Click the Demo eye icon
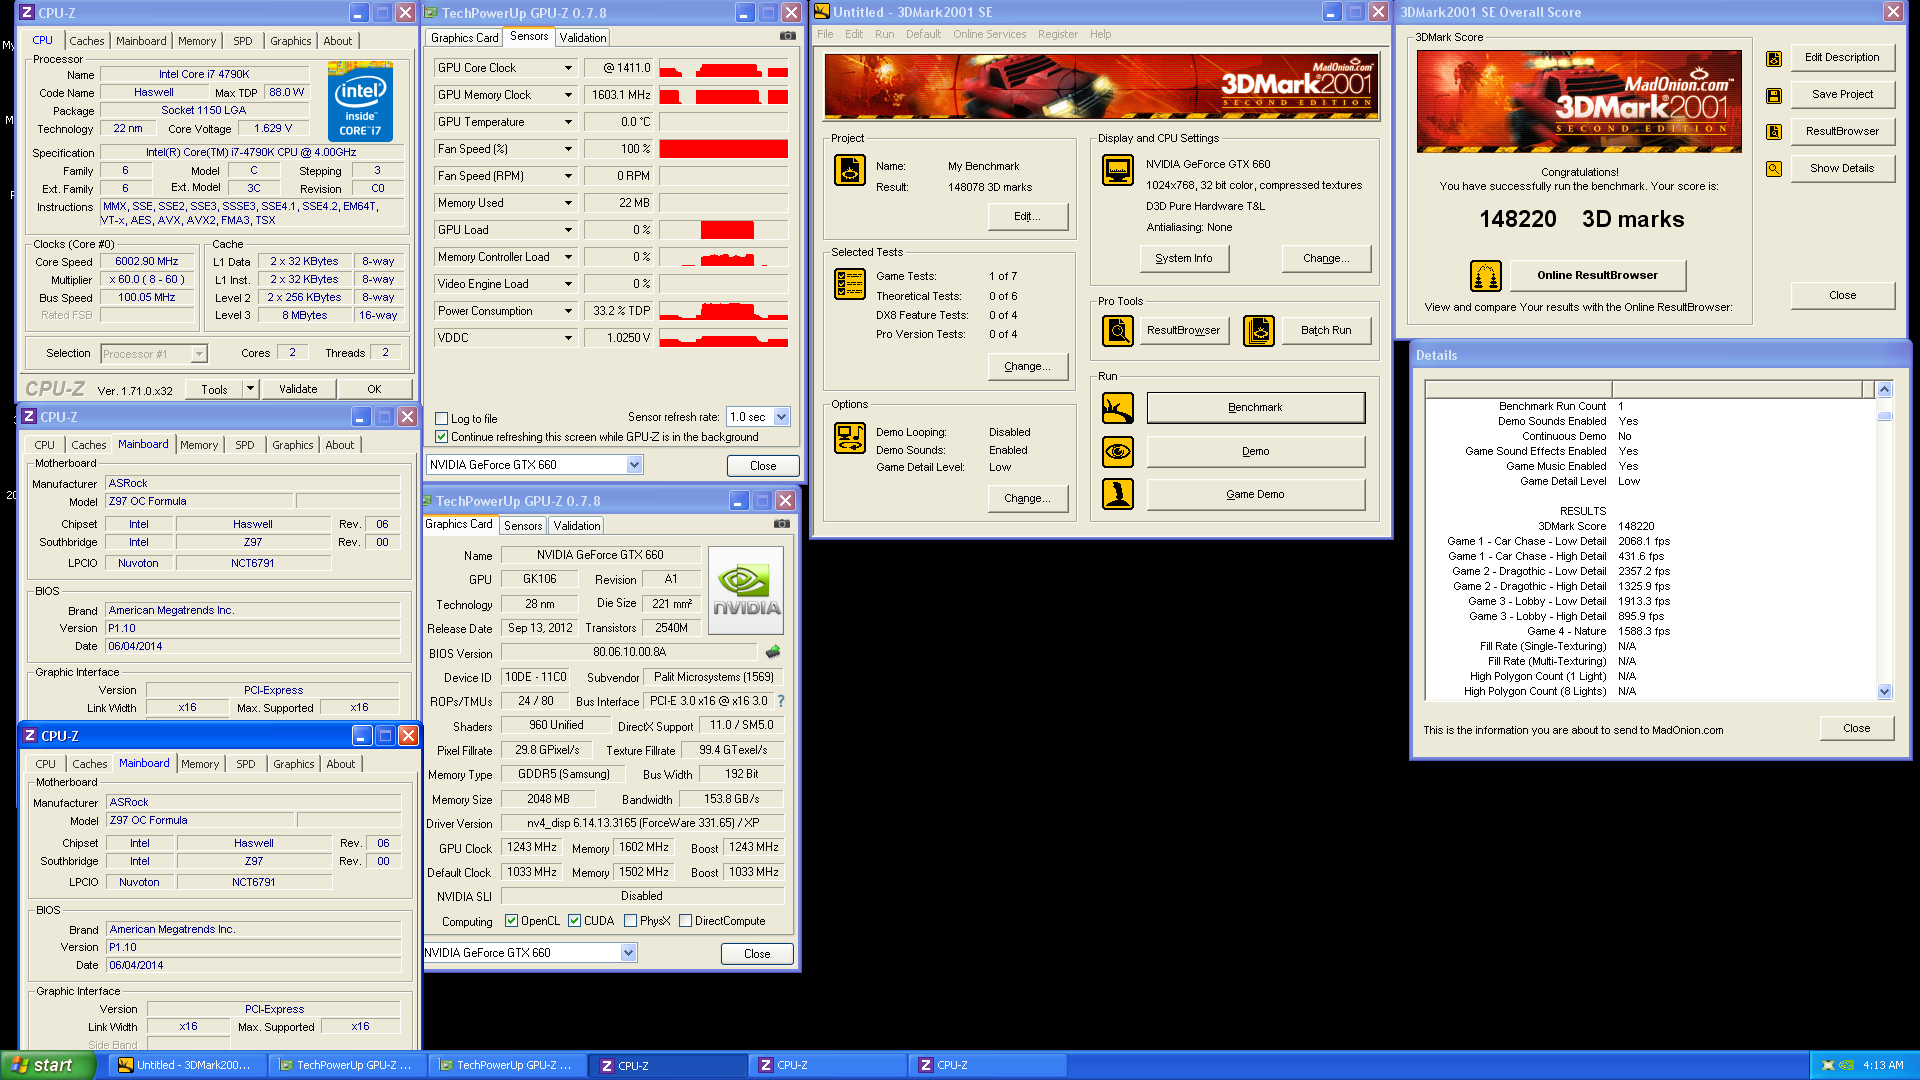 (x=1117, y=452)
